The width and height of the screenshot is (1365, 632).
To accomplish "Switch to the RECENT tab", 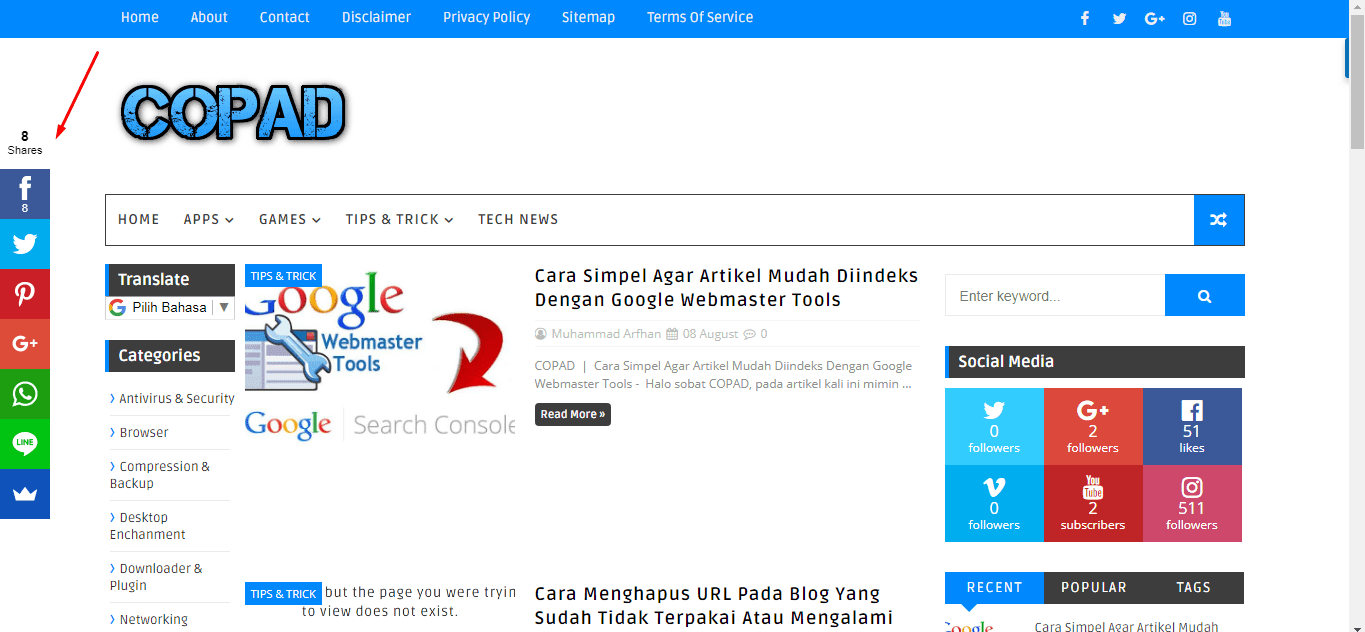I will 994,588.
